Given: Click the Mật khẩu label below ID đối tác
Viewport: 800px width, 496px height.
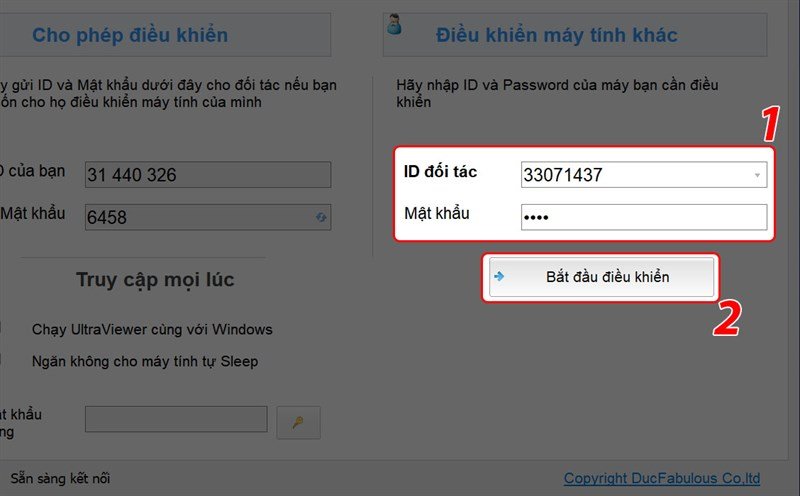Looking at the screenshot, I should pyautogui.click(x=437, y=213).
